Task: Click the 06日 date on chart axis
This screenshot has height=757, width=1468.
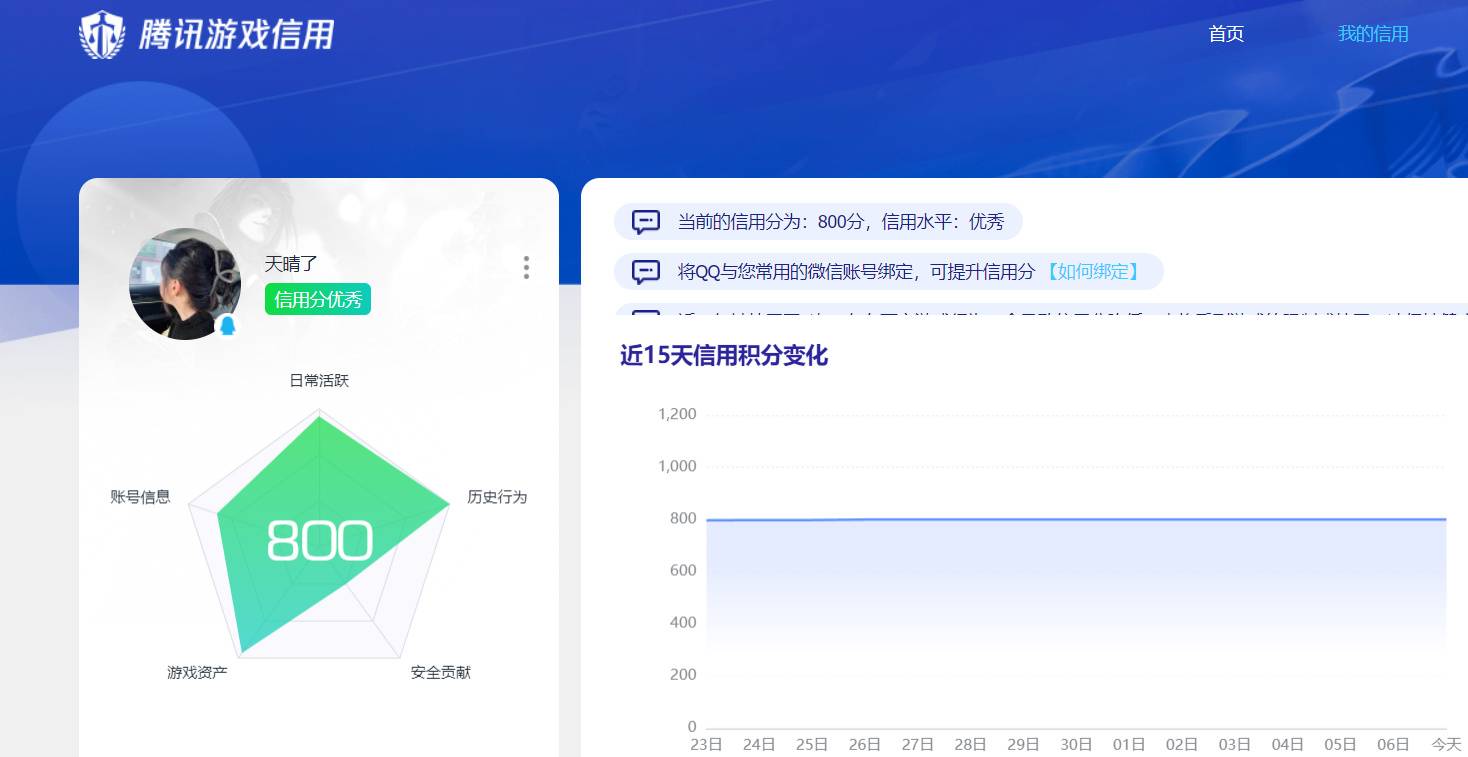Action: 1393,744
